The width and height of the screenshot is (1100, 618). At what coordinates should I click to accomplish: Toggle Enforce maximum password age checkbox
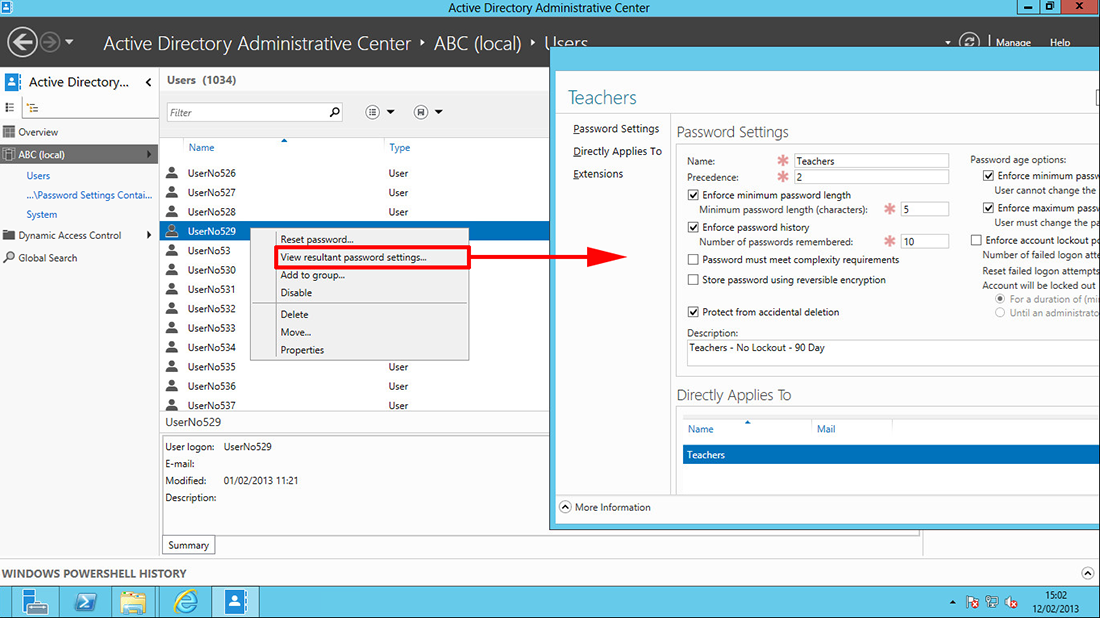(x=988, y=208)
